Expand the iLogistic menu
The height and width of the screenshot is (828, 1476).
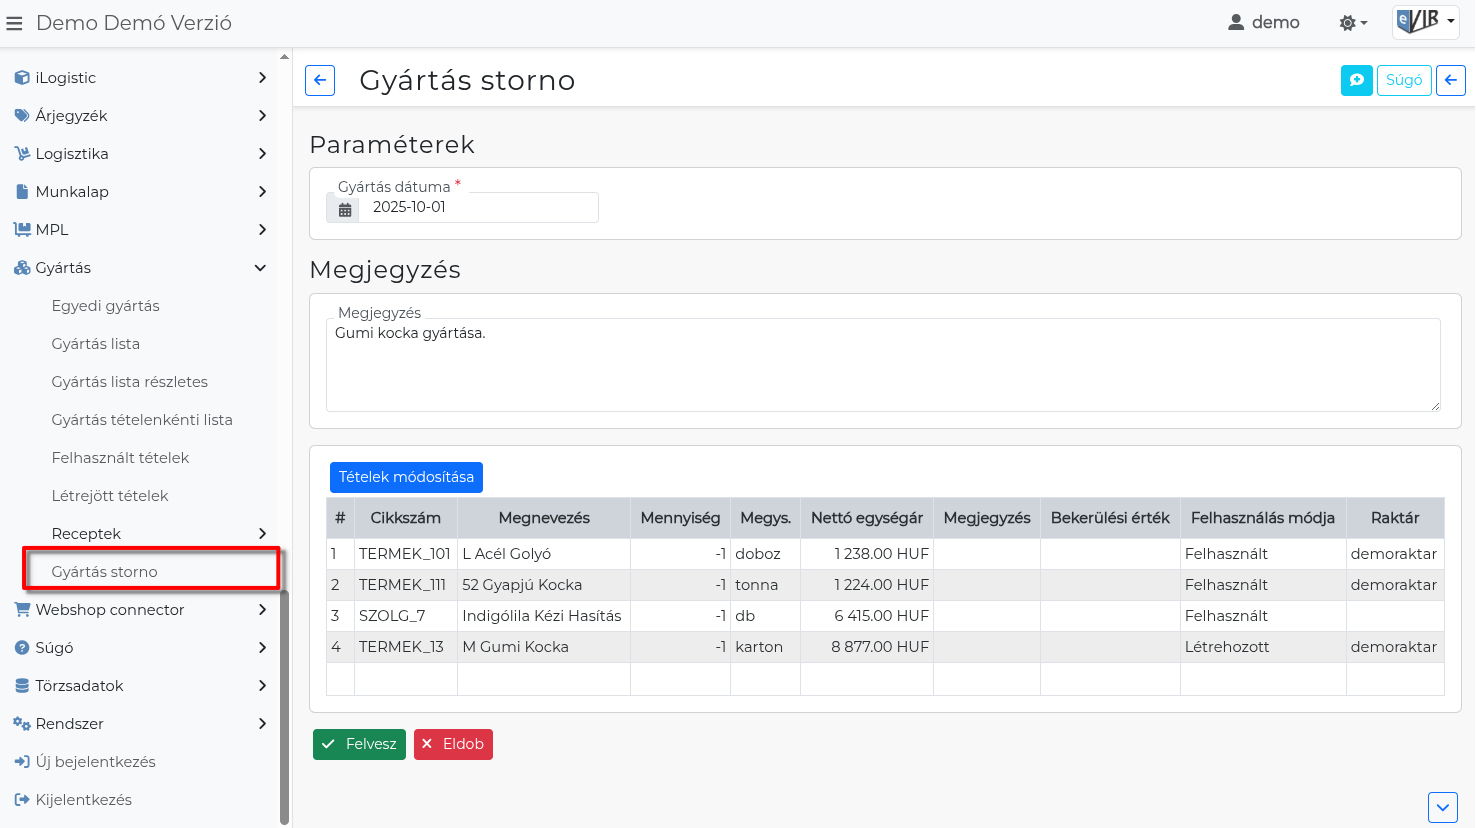point(140,78)
